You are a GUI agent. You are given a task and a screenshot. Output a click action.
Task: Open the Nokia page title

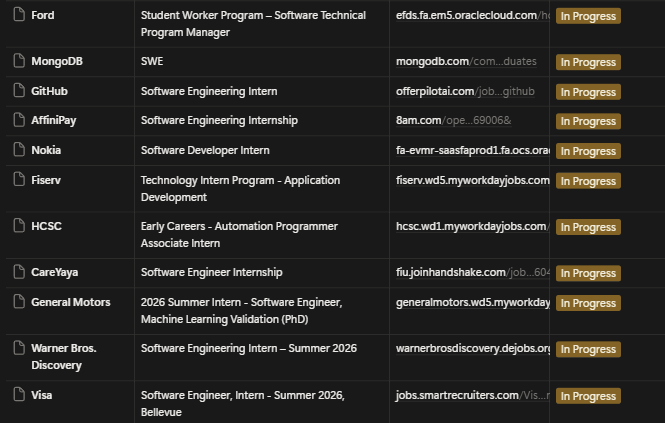[46, 150]
